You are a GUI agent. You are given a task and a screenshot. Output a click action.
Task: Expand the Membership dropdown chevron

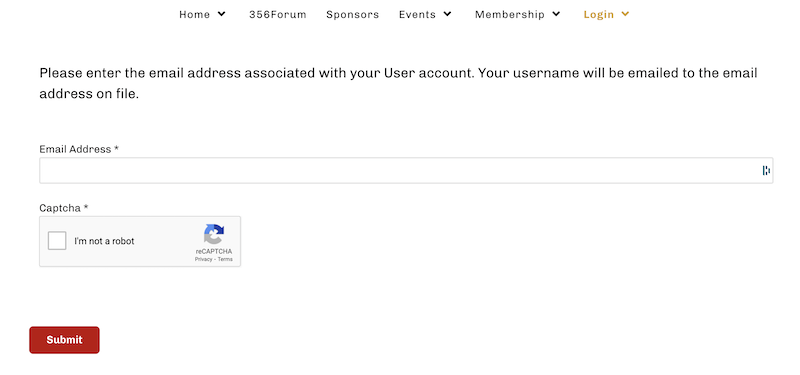pyautogui.click(x=556, y=14)
